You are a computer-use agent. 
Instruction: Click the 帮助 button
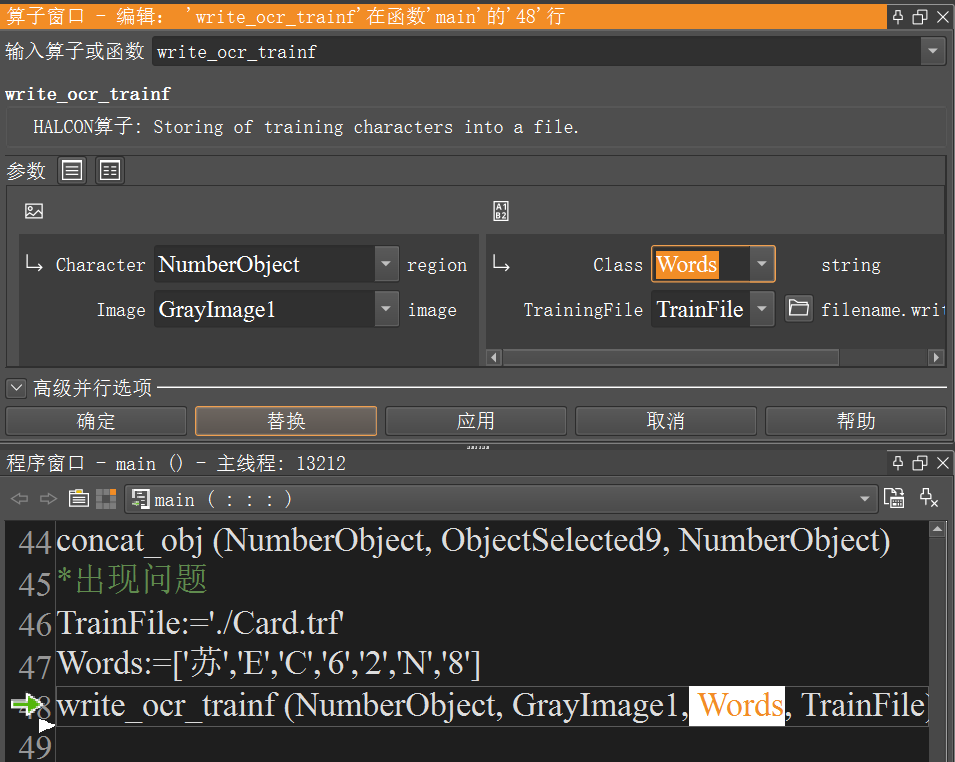(x=856, y=421)
